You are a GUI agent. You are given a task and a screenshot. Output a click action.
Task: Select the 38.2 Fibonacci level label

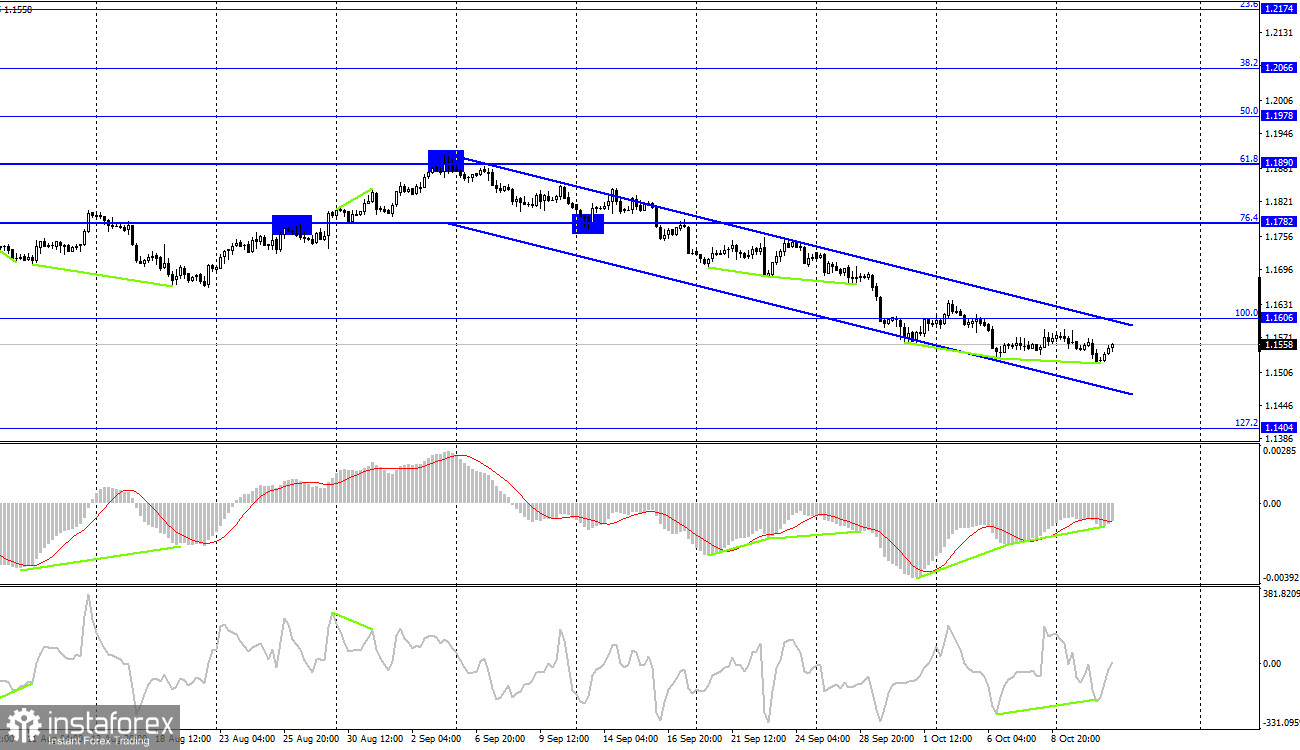point(1248,62)
